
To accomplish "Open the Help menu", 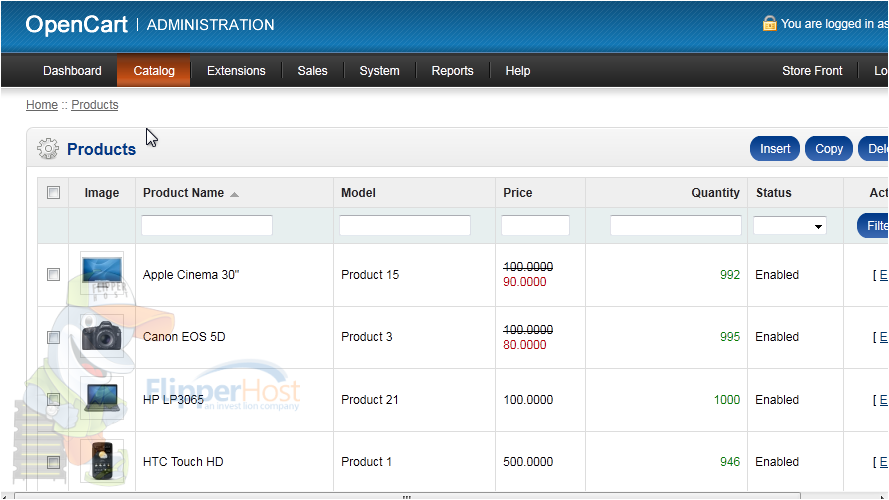I will point(518,71).
